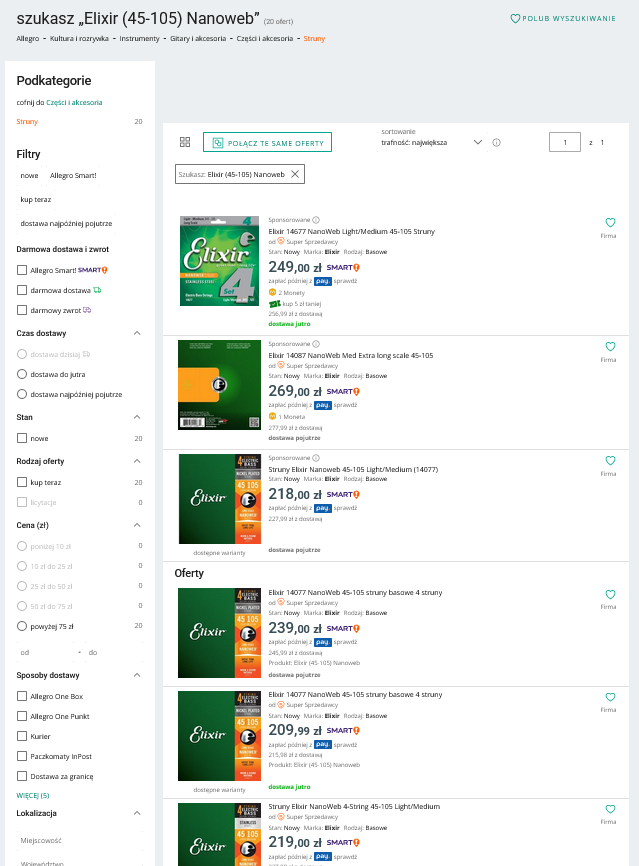Check Paczkomaty InPost delivery checkbox
Viewport: 639px width, 866px height.
(x=22, y=756)
